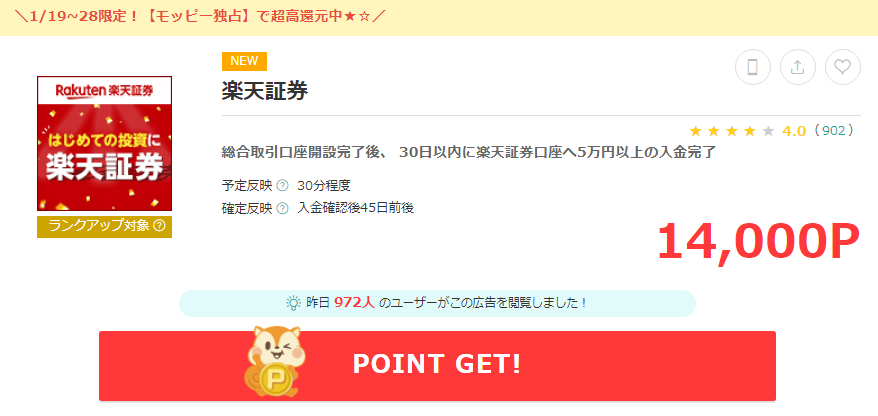
Task: Open the 902 reviews link
Action: (x=834, y=131)
